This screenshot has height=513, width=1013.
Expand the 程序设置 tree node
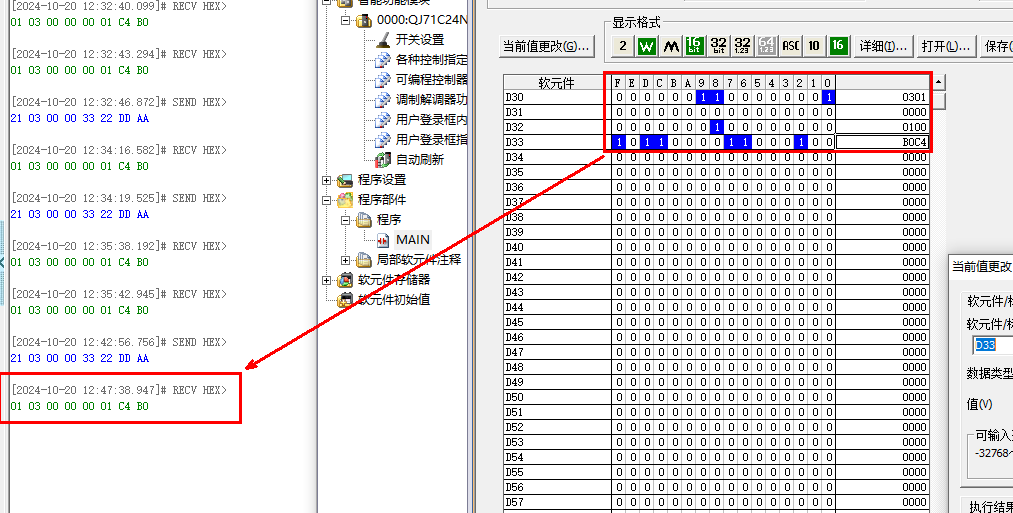point(327,180)
